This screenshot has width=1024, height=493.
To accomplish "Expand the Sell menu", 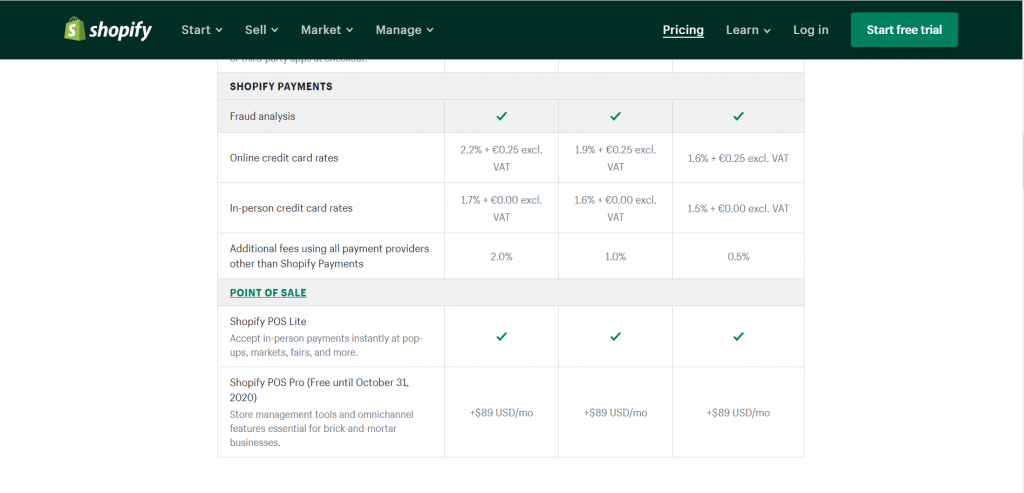I will [x=261, y=30].
